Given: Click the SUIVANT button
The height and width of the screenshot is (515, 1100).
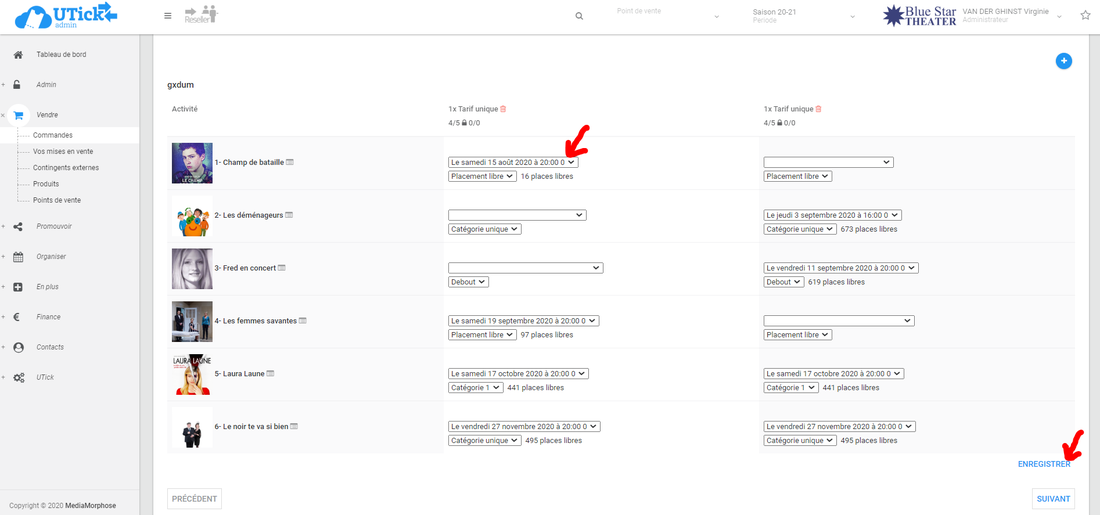Looking at the screenshot, I should tap(1053, 499).
